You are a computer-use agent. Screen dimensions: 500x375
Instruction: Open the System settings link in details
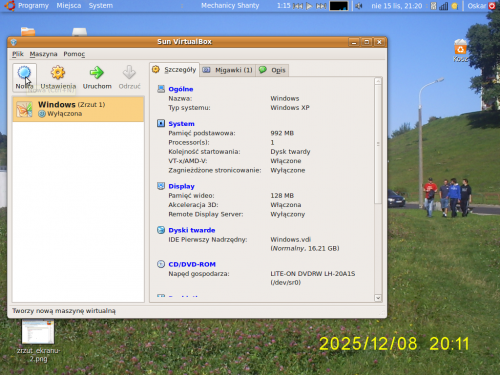pos(181,124)
